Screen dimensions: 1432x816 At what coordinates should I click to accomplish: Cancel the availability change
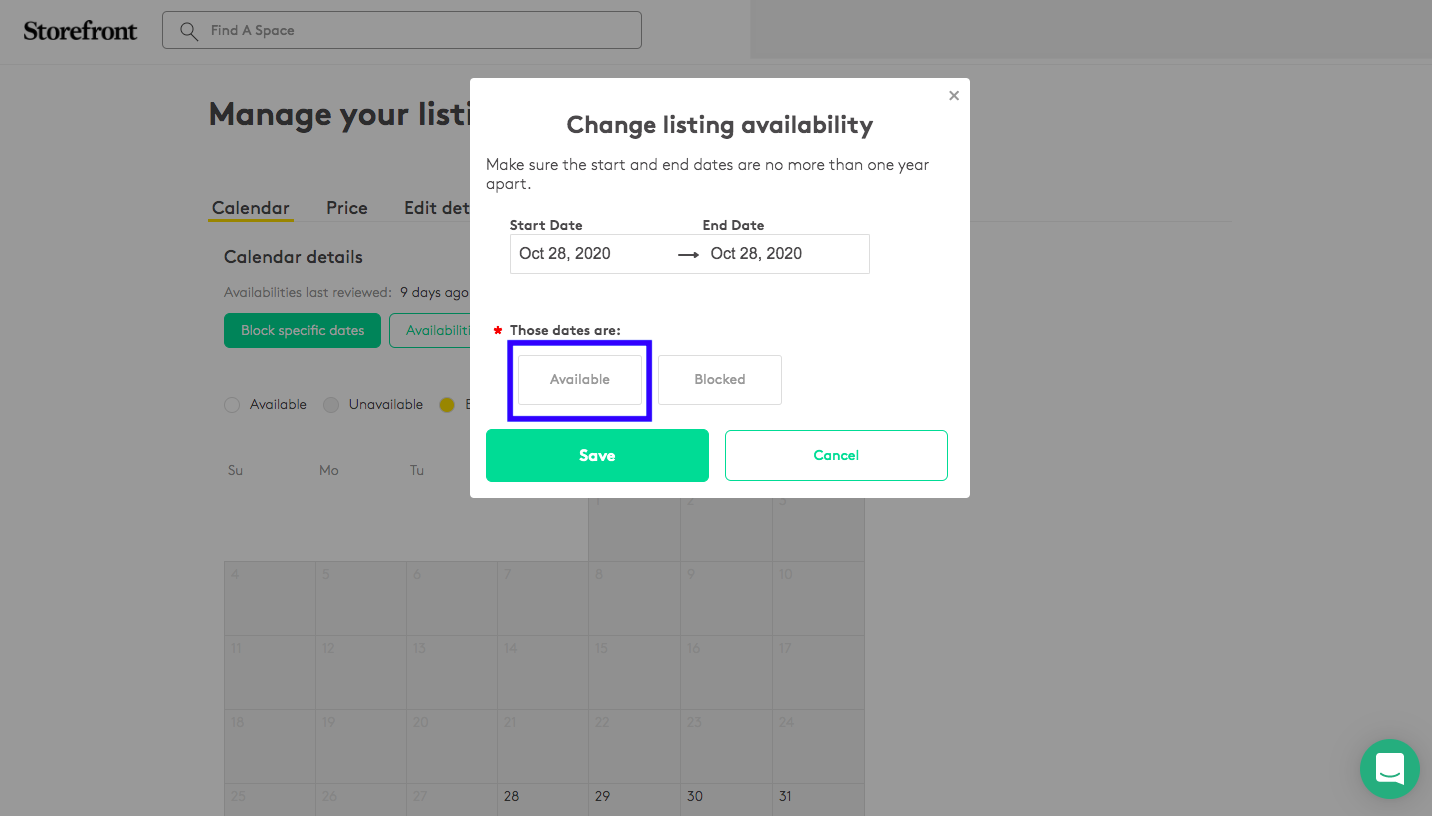tap(836, 456)
